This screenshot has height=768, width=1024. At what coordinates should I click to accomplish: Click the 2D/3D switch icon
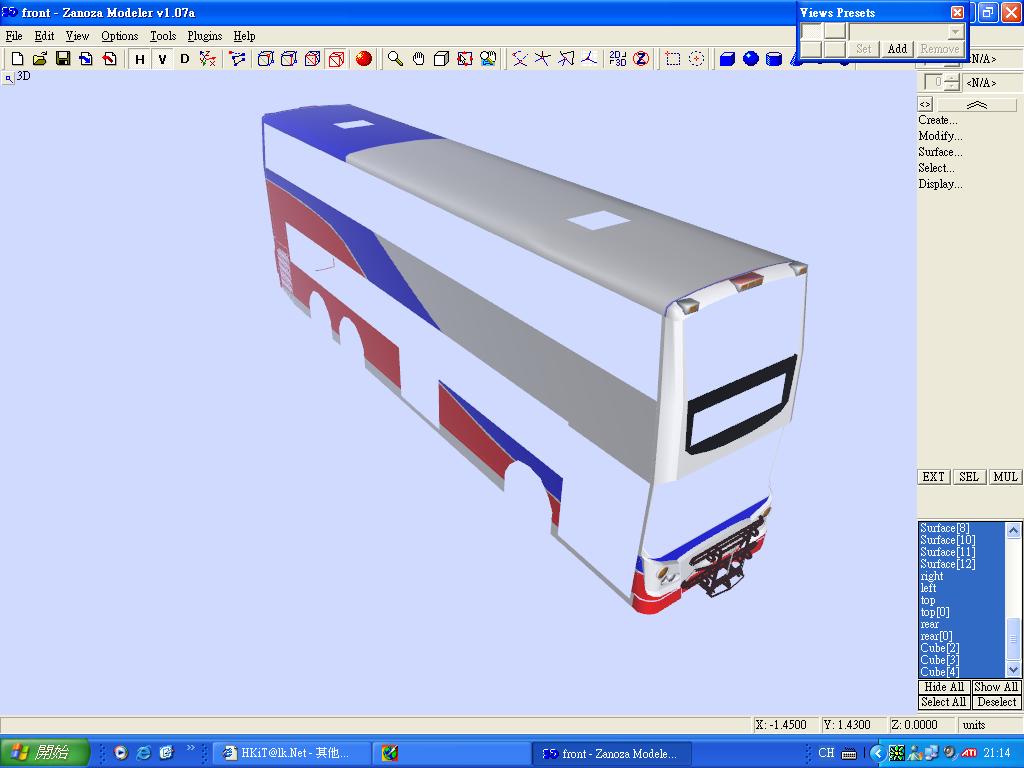click(618, 59)
